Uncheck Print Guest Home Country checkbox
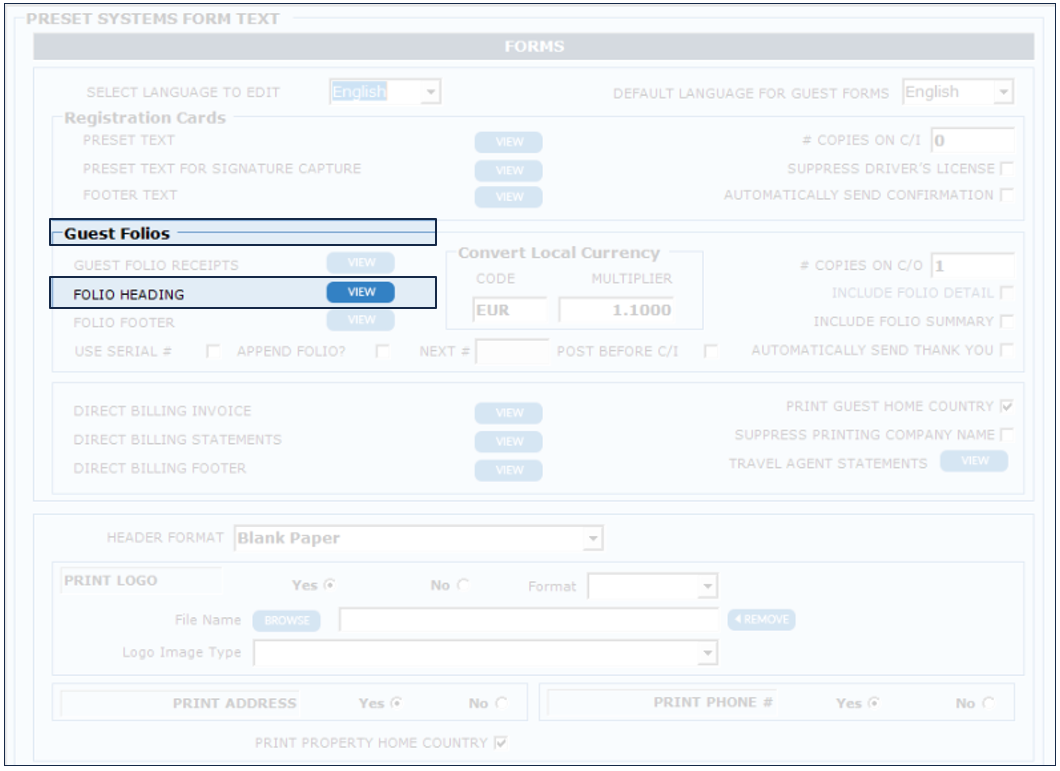The height and width of the screenshot is (771, 1060). click(1006, 407)
